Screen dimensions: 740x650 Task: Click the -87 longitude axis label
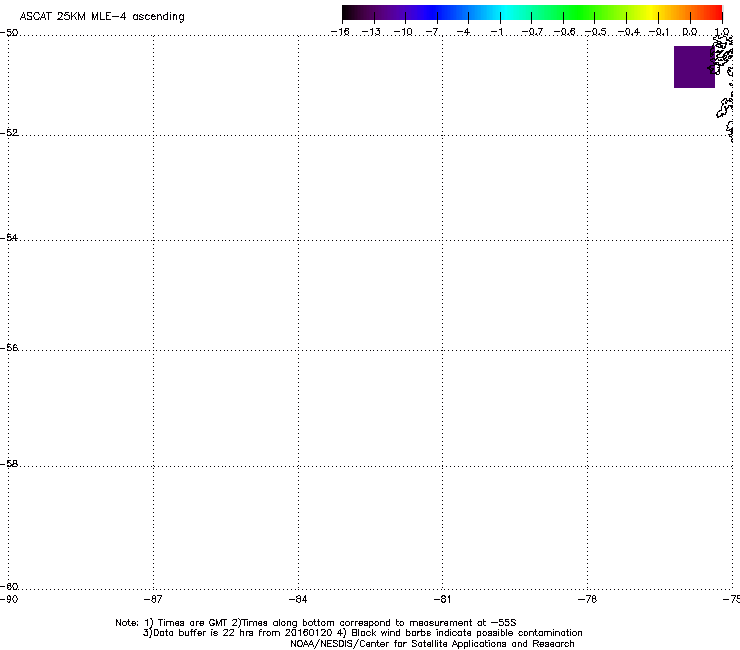[153, 599]
